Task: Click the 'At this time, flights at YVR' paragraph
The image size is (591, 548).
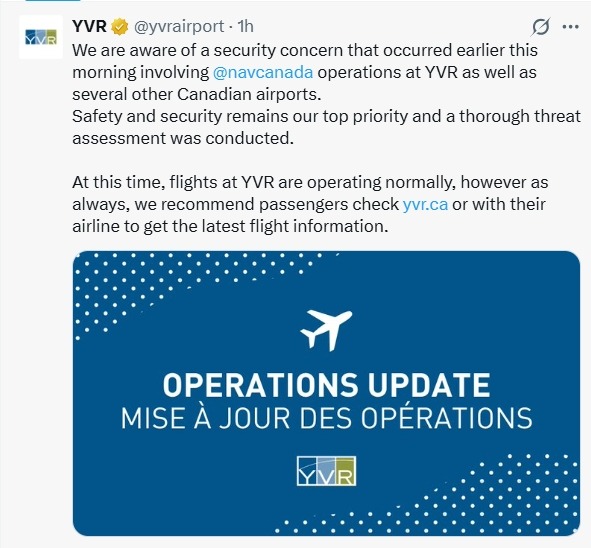Action: click(310, 204)
